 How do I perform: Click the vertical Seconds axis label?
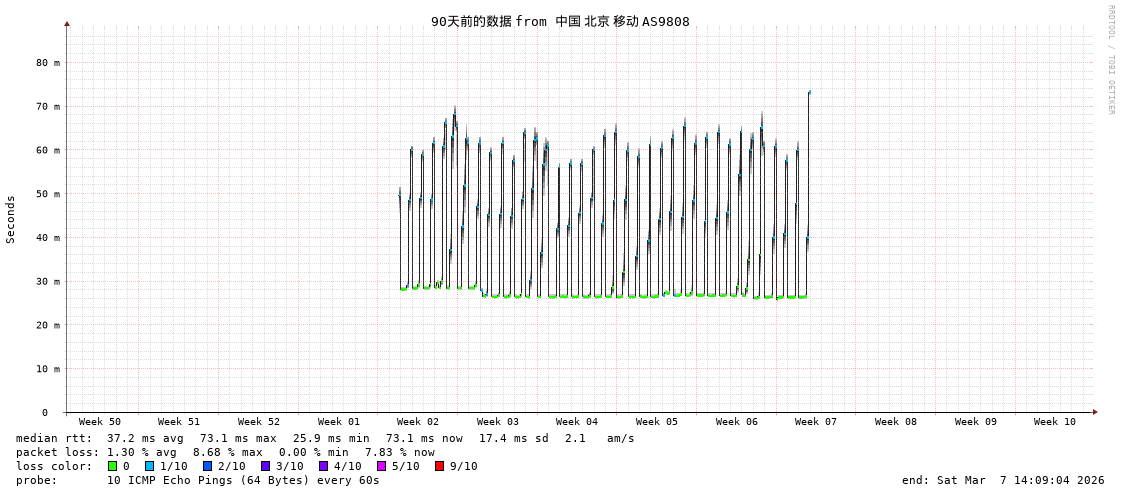[x=11, y=219]
